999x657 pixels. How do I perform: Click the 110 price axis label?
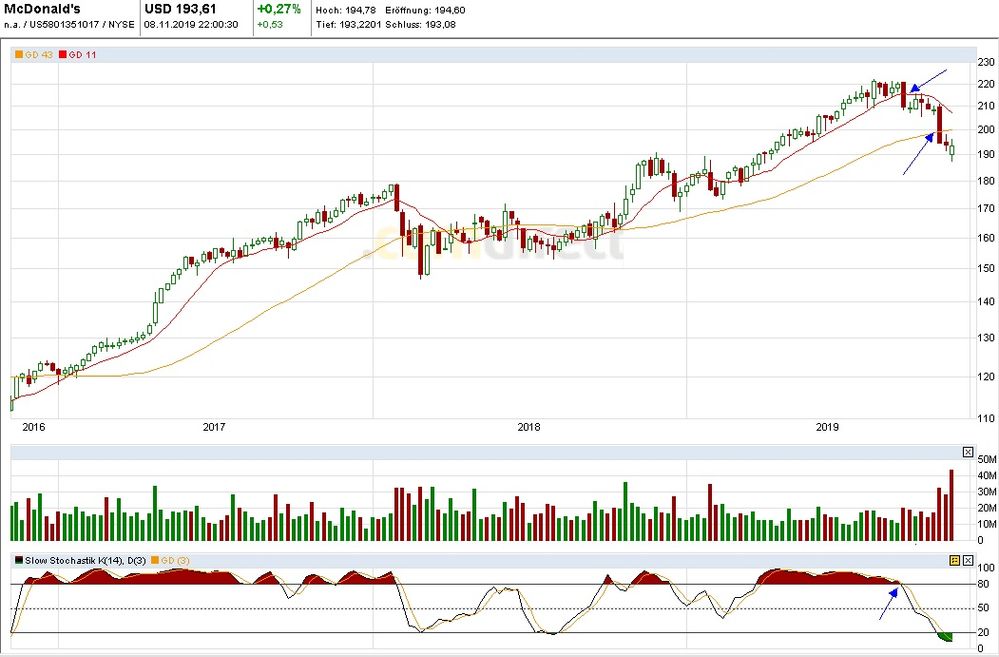[x=986, y=419]
